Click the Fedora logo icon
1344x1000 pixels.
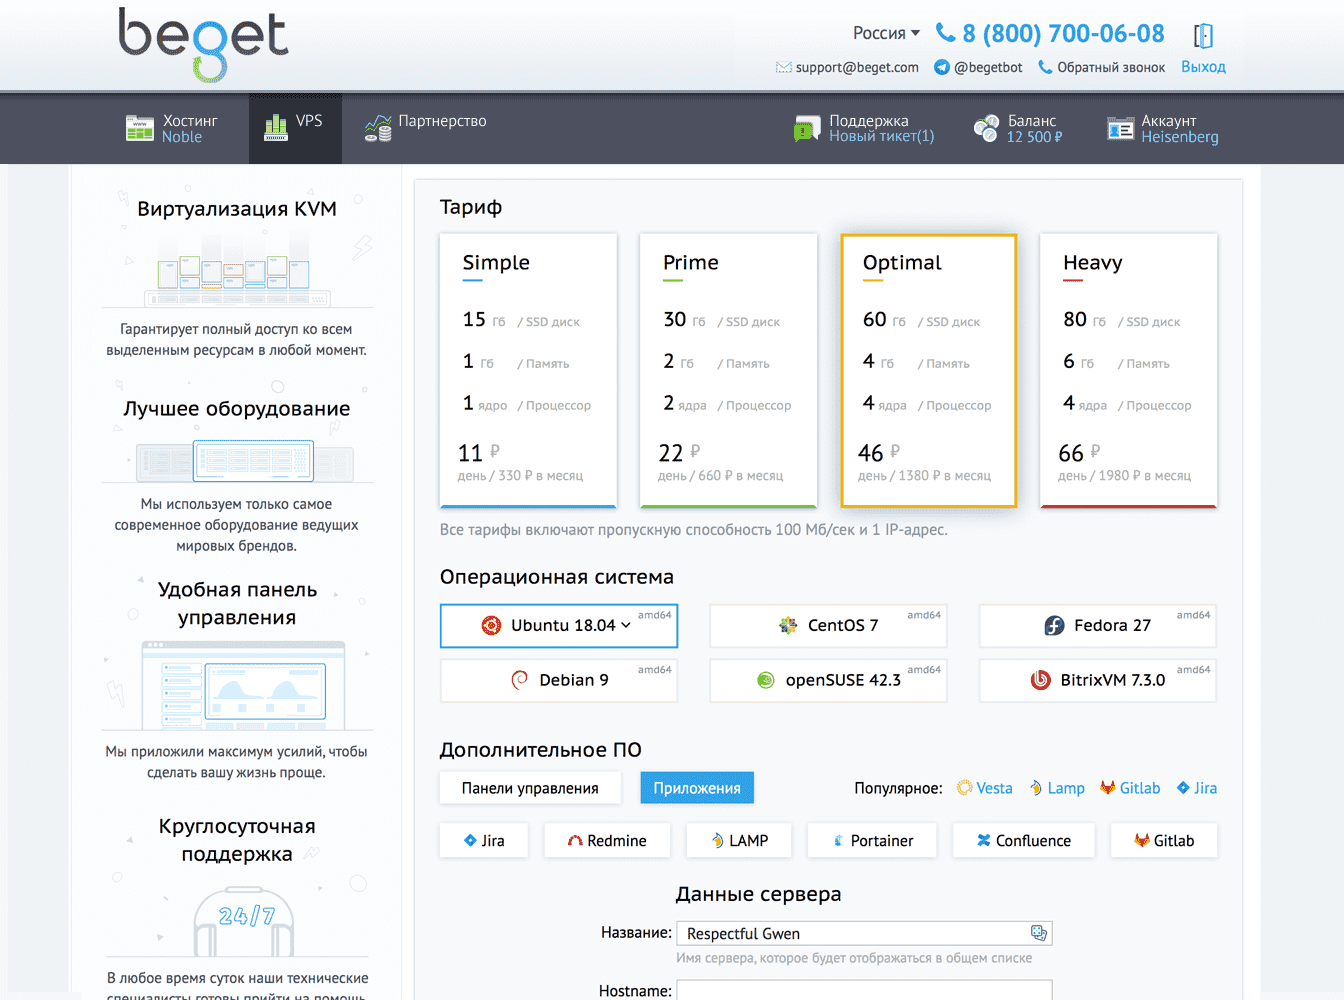[1054, 626]
